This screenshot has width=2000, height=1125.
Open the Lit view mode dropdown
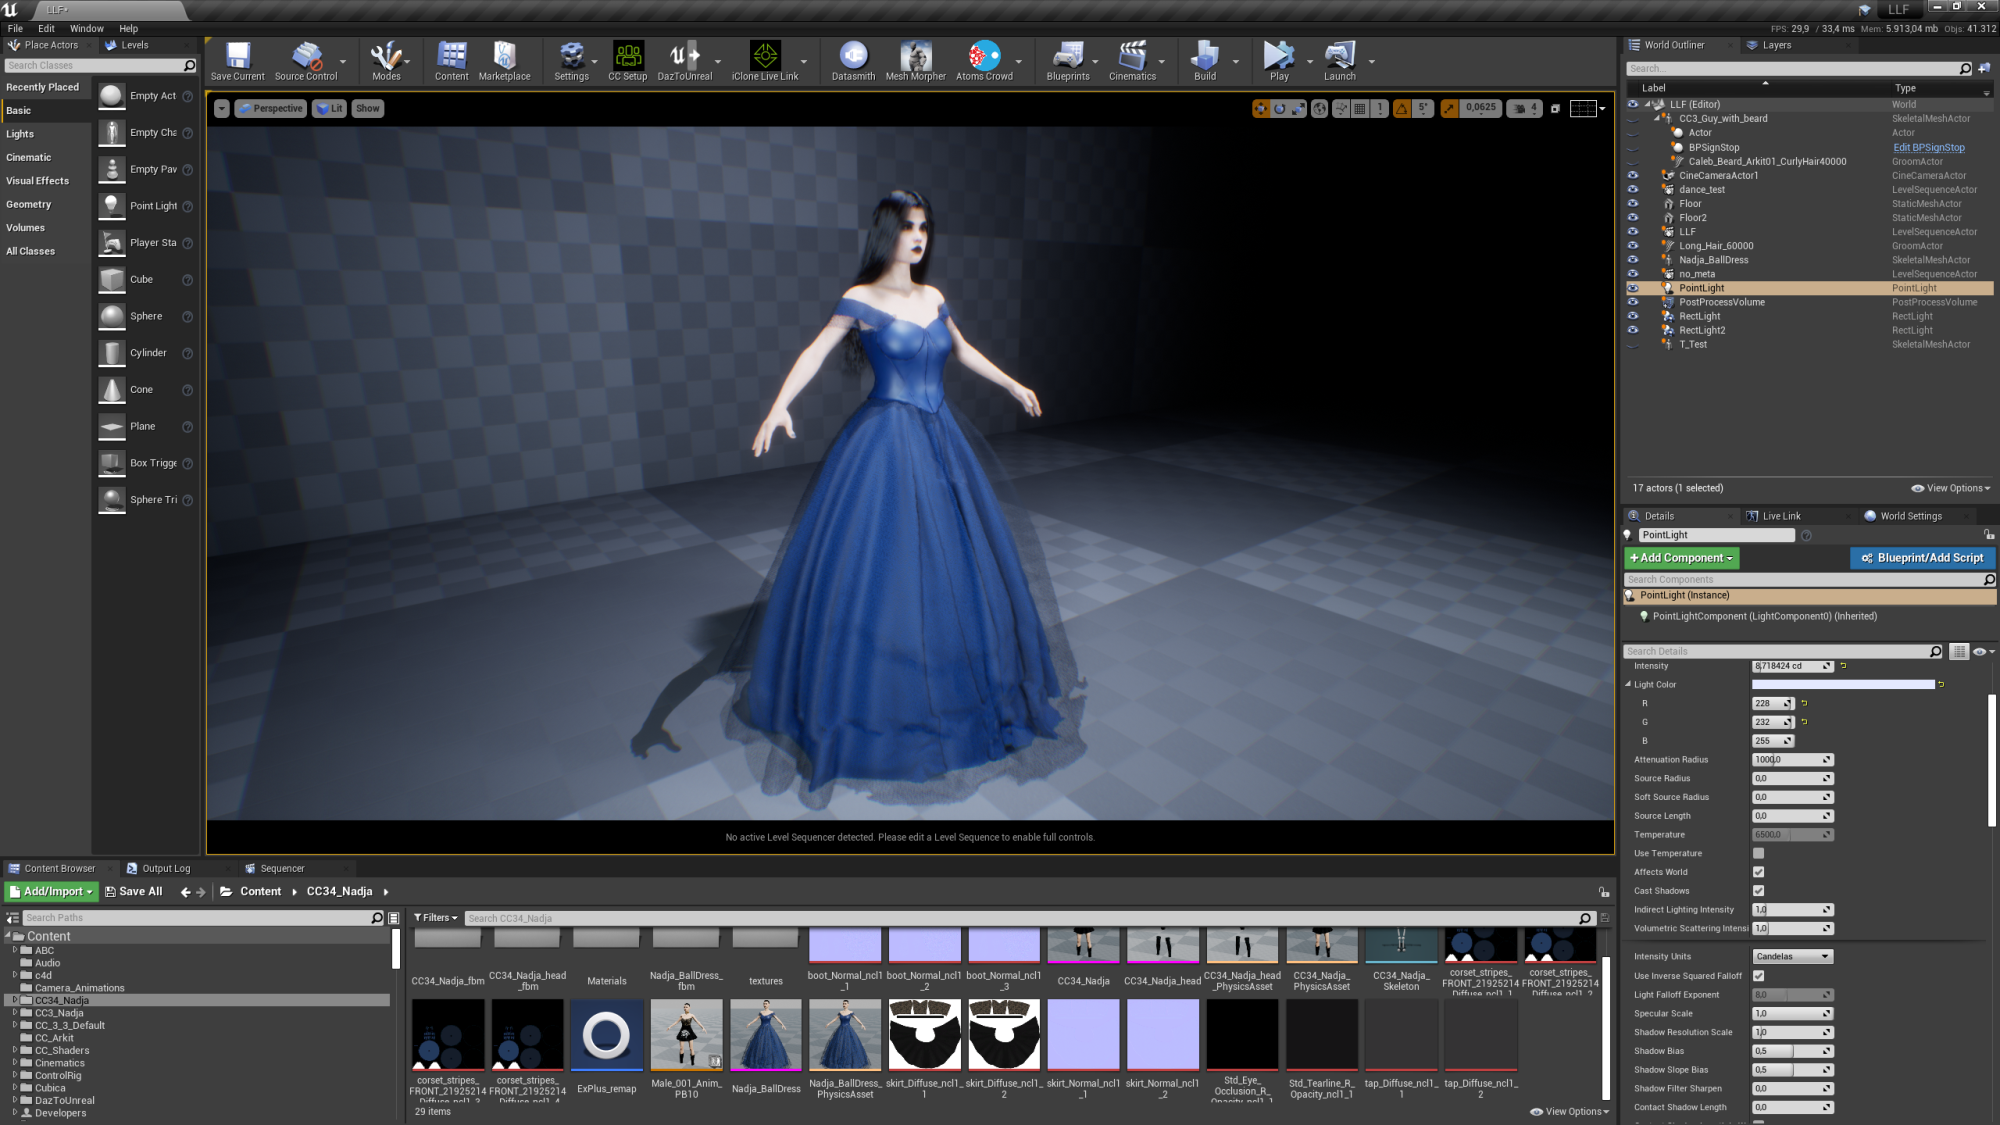coord(329,108)
